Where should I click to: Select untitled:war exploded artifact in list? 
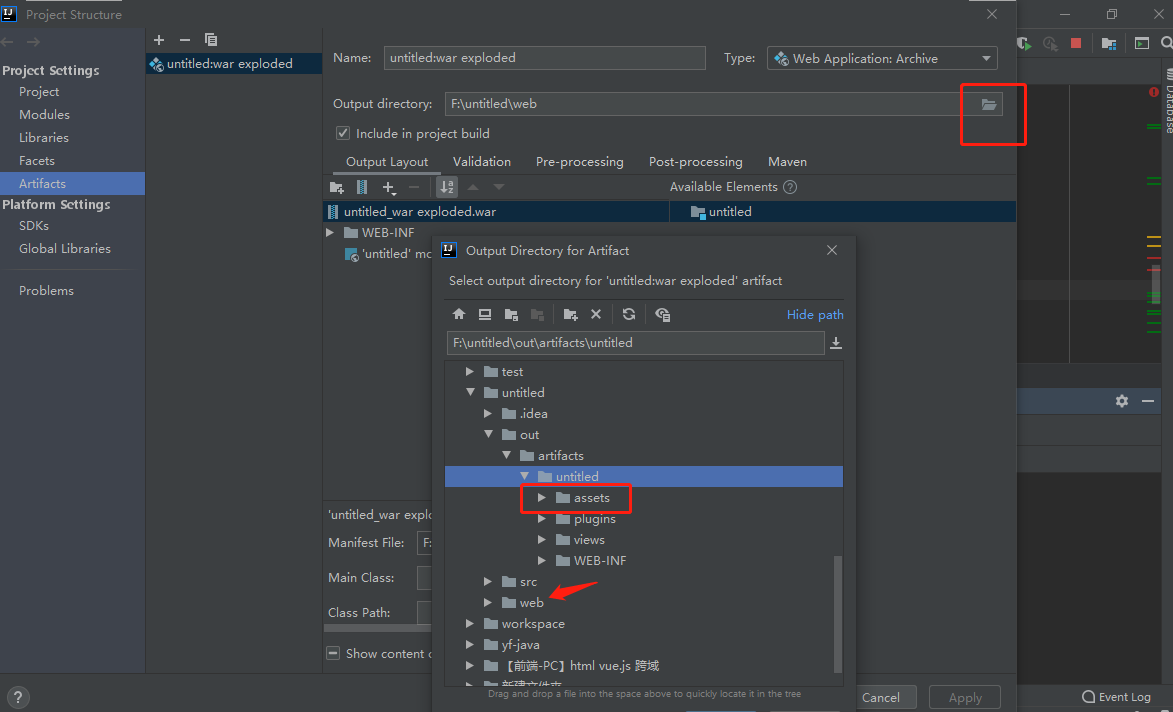[x=234, y=64]
